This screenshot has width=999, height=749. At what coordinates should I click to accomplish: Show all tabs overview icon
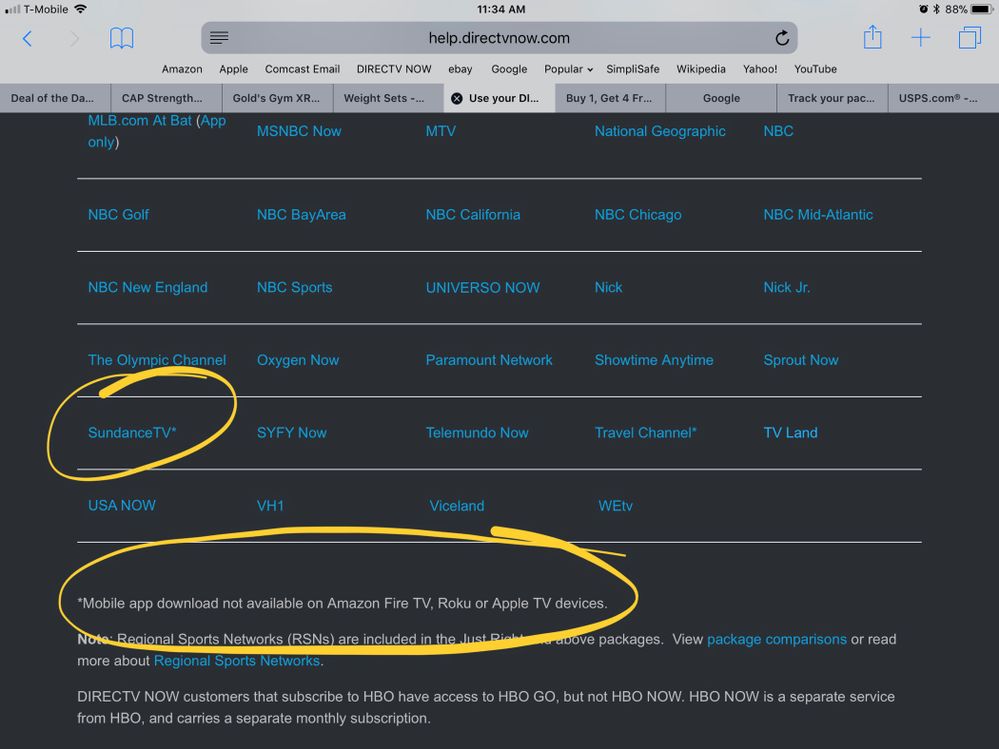[970, 38]
